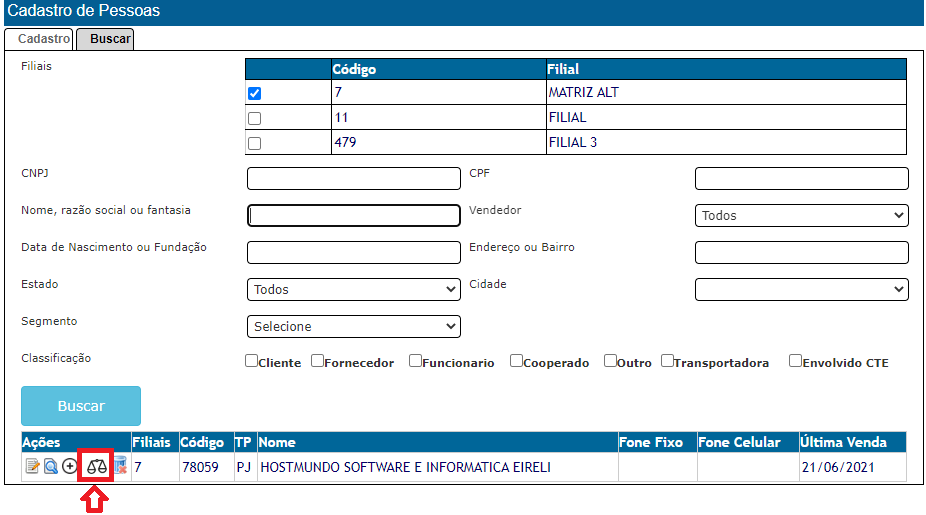
Task: Tick the Envolvido CTE checkbox
Action: 796,361
